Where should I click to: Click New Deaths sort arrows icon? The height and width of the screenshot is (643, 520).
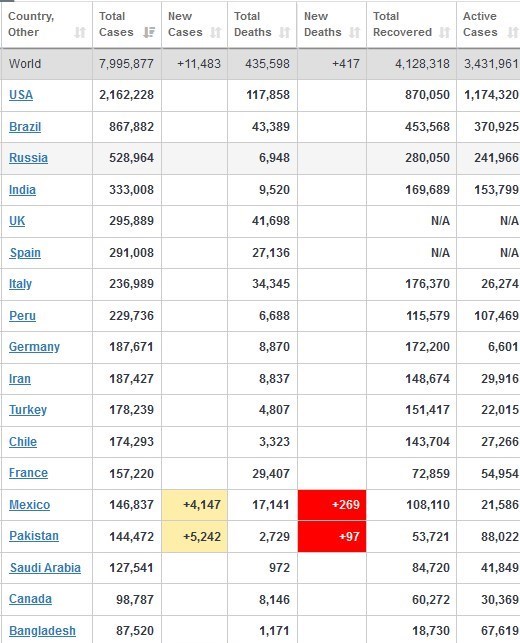pyautogui.click(x=354, y=32)
